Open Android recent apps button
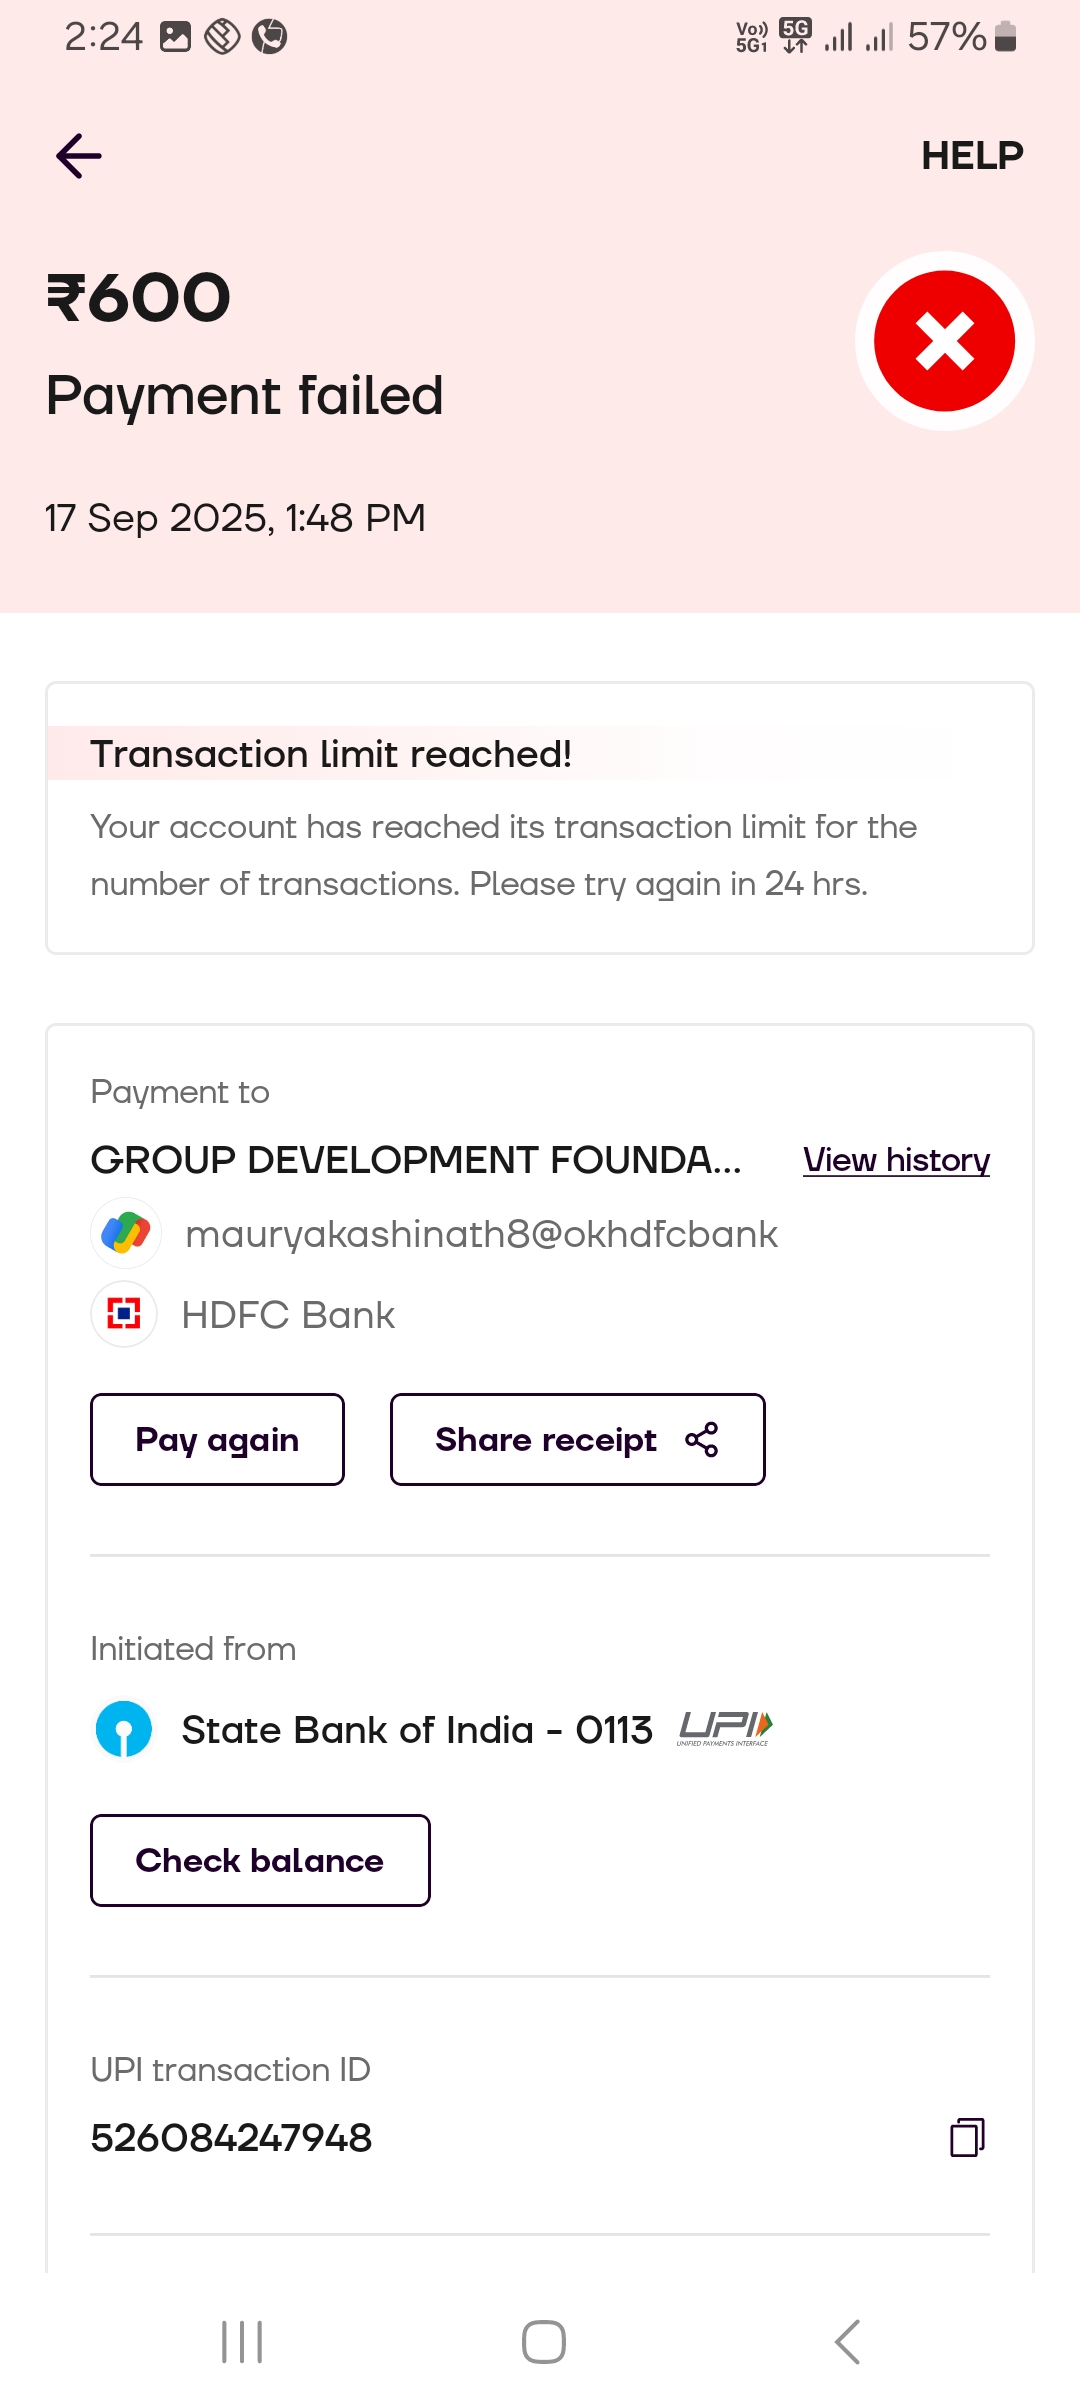 pos(242,2342)
